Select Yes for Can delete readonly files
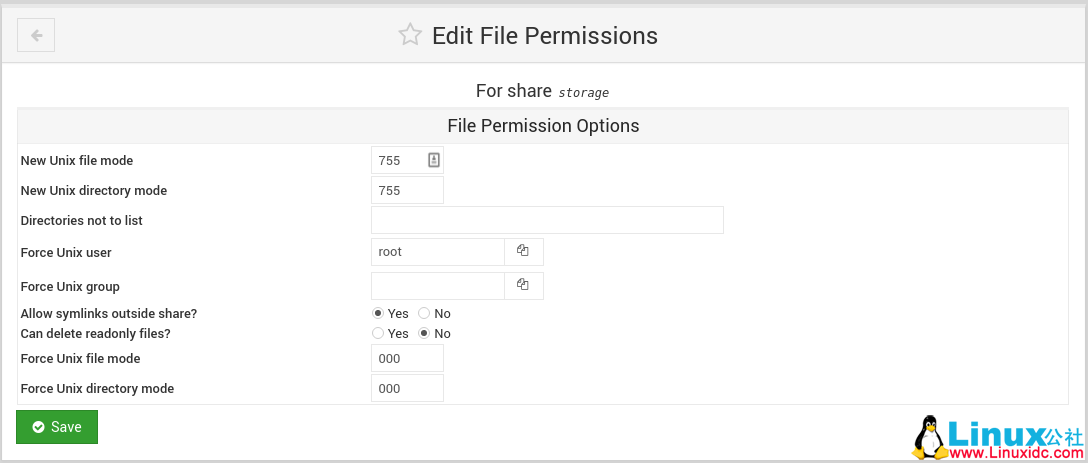This screenshot has width=1088, height=463. [x=378, y=334]
